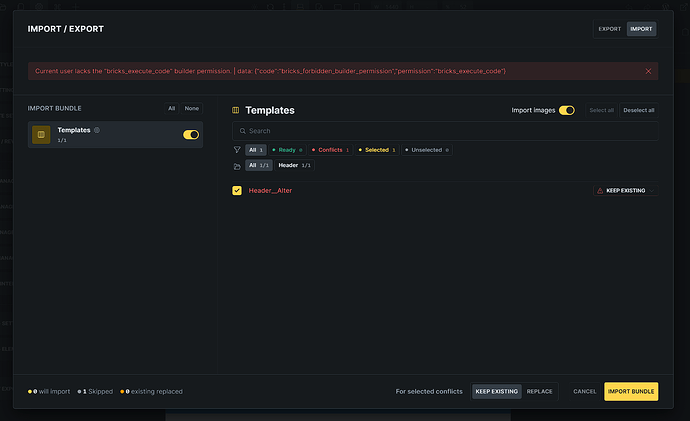The width and height of the screenshot is (690, 421).
Task: Toggle the Templates bundle switch off
Action: (x=191, y=135)
